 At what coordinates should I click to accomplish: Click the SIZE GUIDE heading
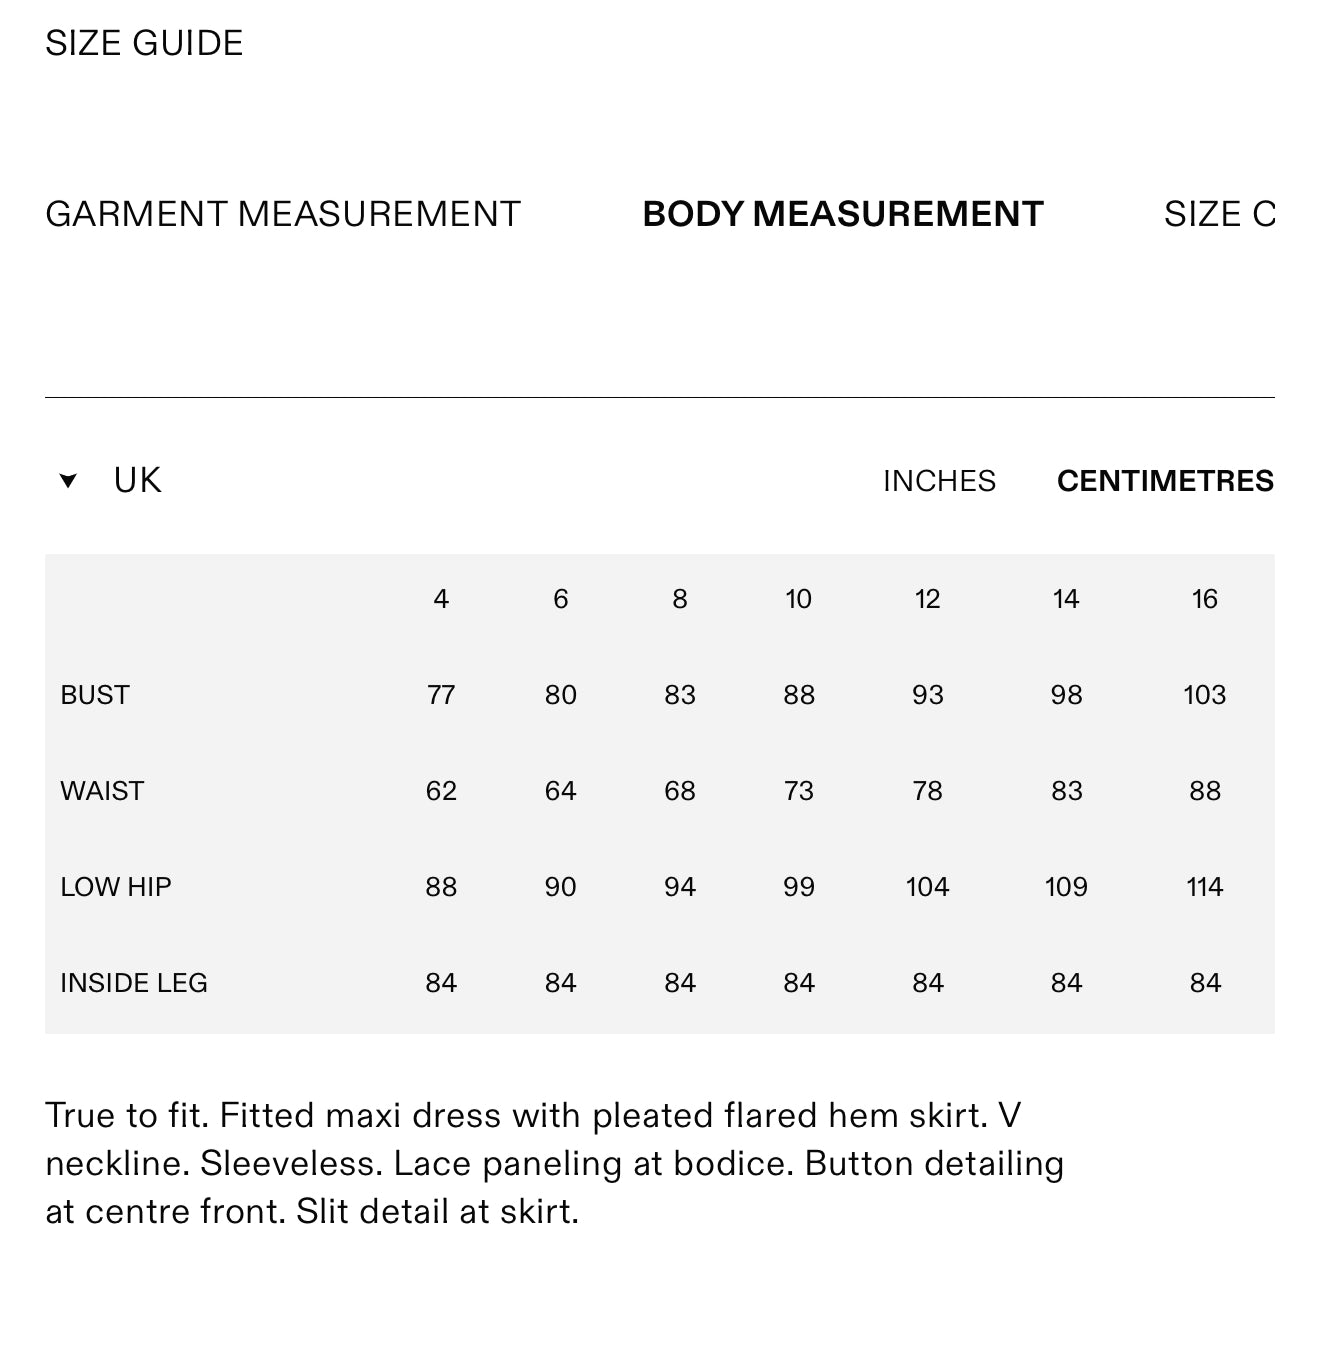144,43
